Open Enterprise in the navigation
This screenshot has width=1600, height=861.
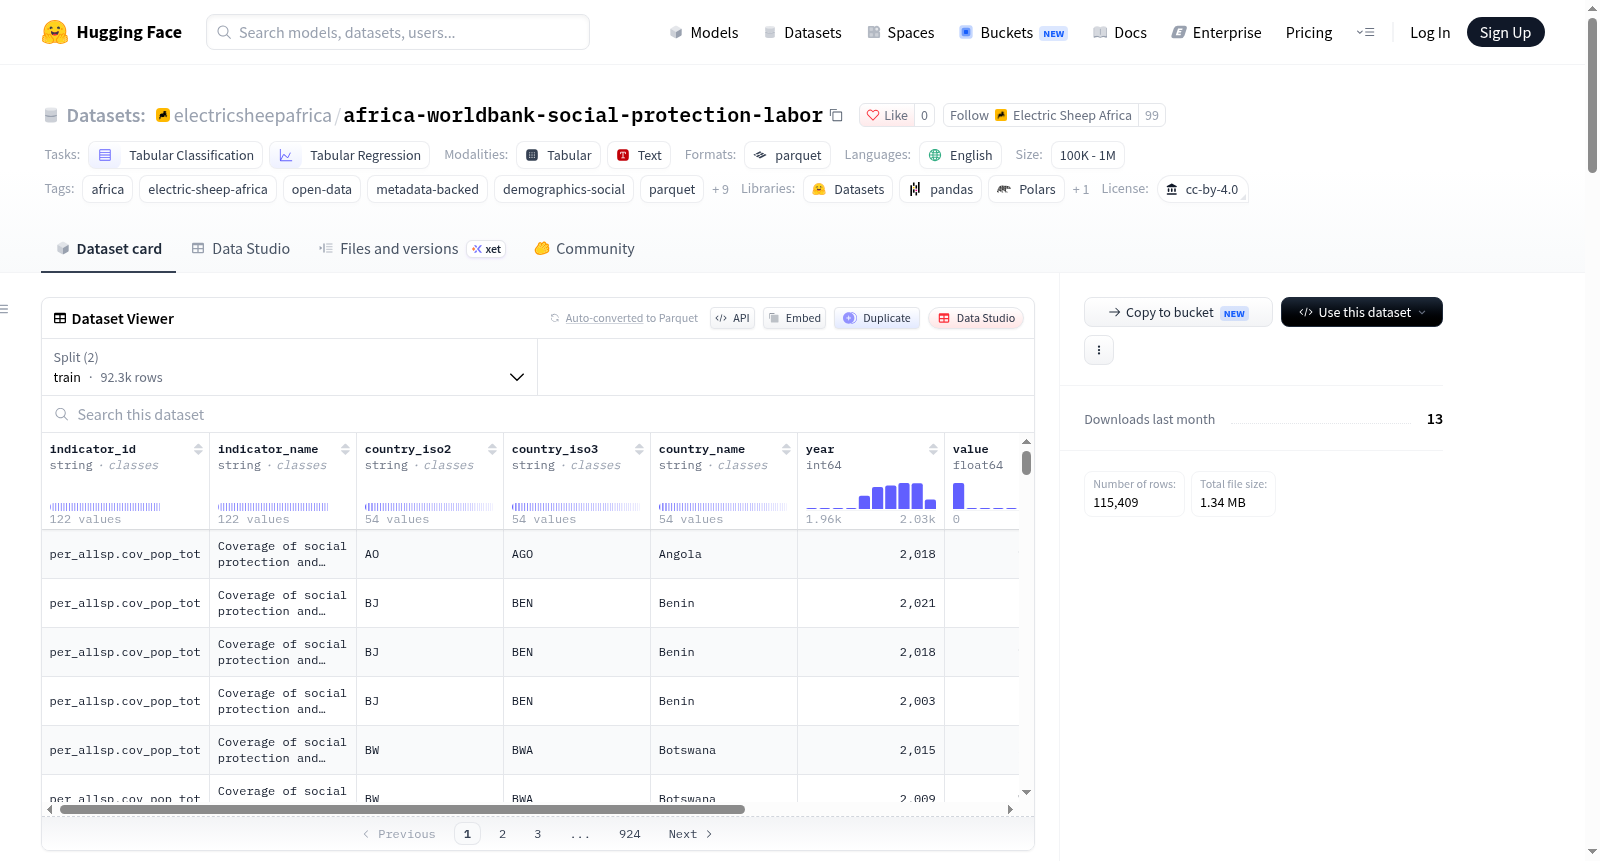pyautogui.click(x=1216, y=32)
